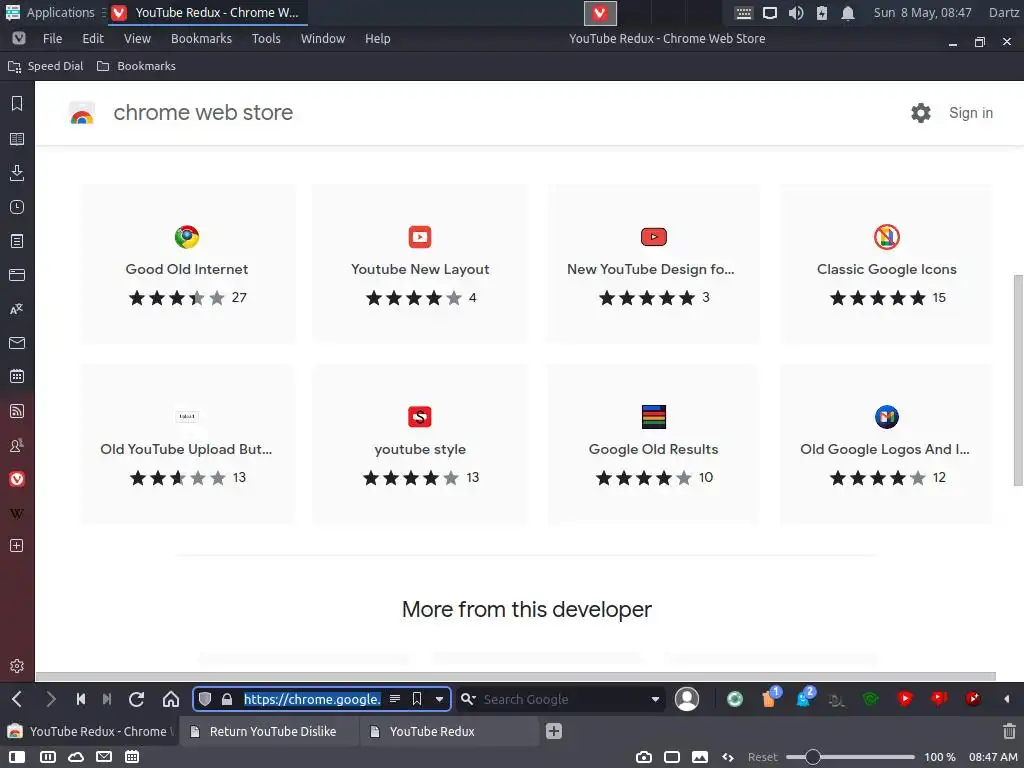Screen dimensions: 1024x768
Task: Open Vivaldi settings gear in sidebar
Action: 17,665
